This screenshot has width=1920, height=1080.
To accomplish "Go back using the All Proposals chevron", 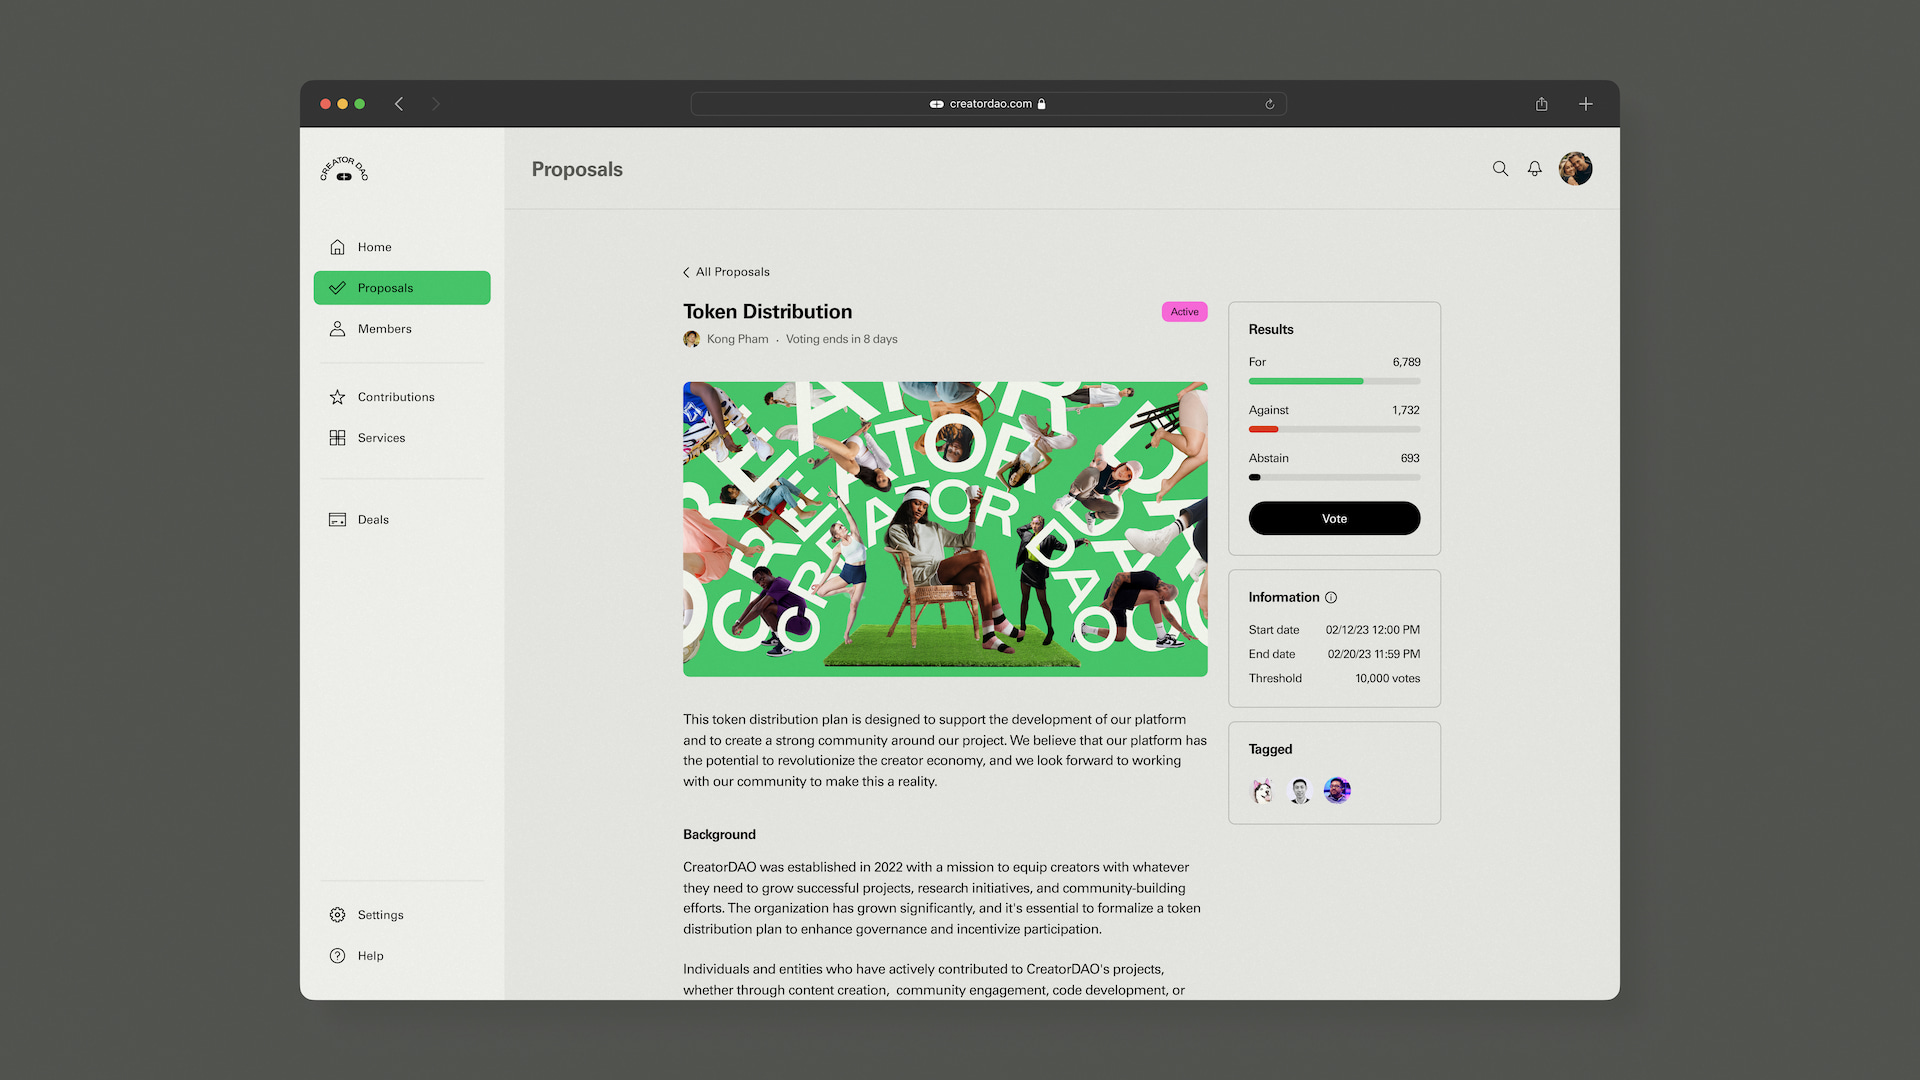I will coord(687,271).
